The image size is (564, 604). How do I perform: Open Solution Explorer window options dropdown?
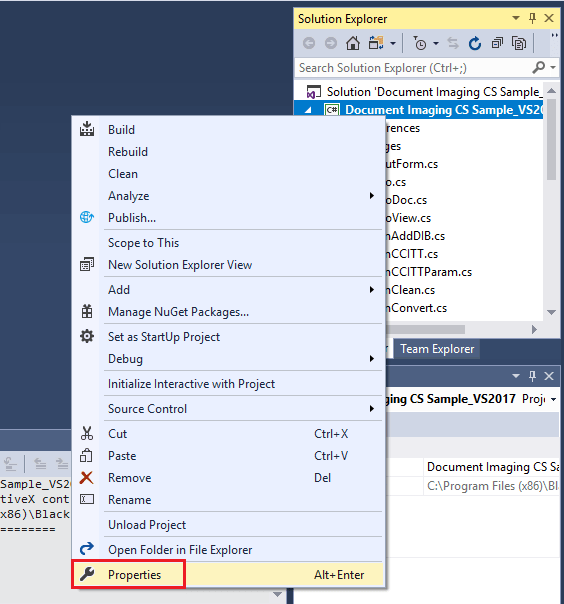click(x=515, y=18)
